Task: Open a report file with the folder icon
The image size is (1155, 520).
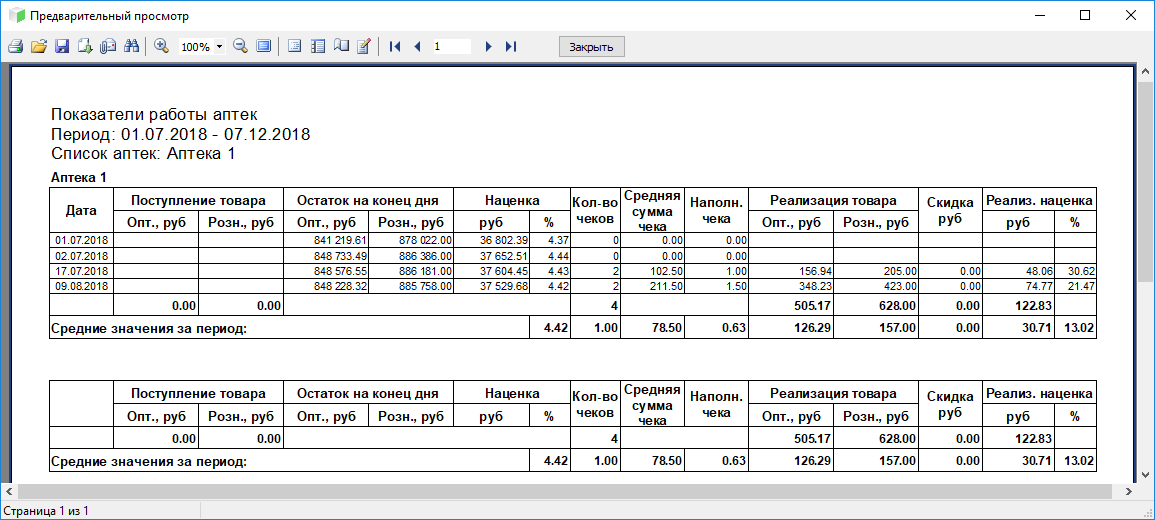Action: [x=39, y=47]
